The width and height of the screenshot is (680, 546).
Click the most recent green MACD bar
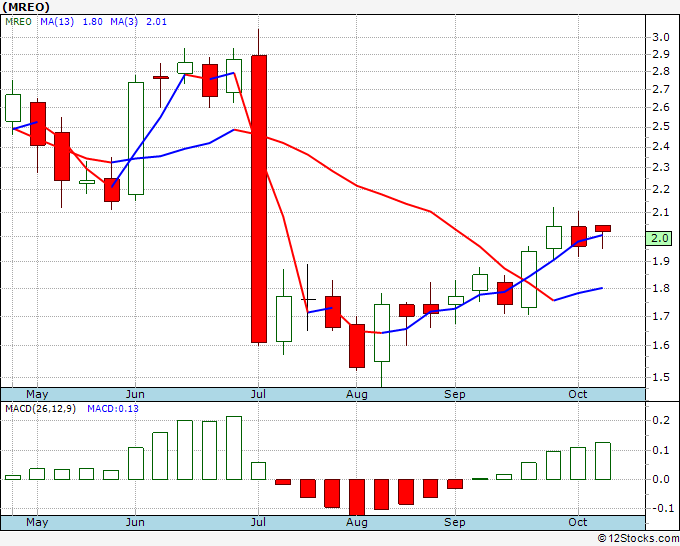tap(603, 461)
